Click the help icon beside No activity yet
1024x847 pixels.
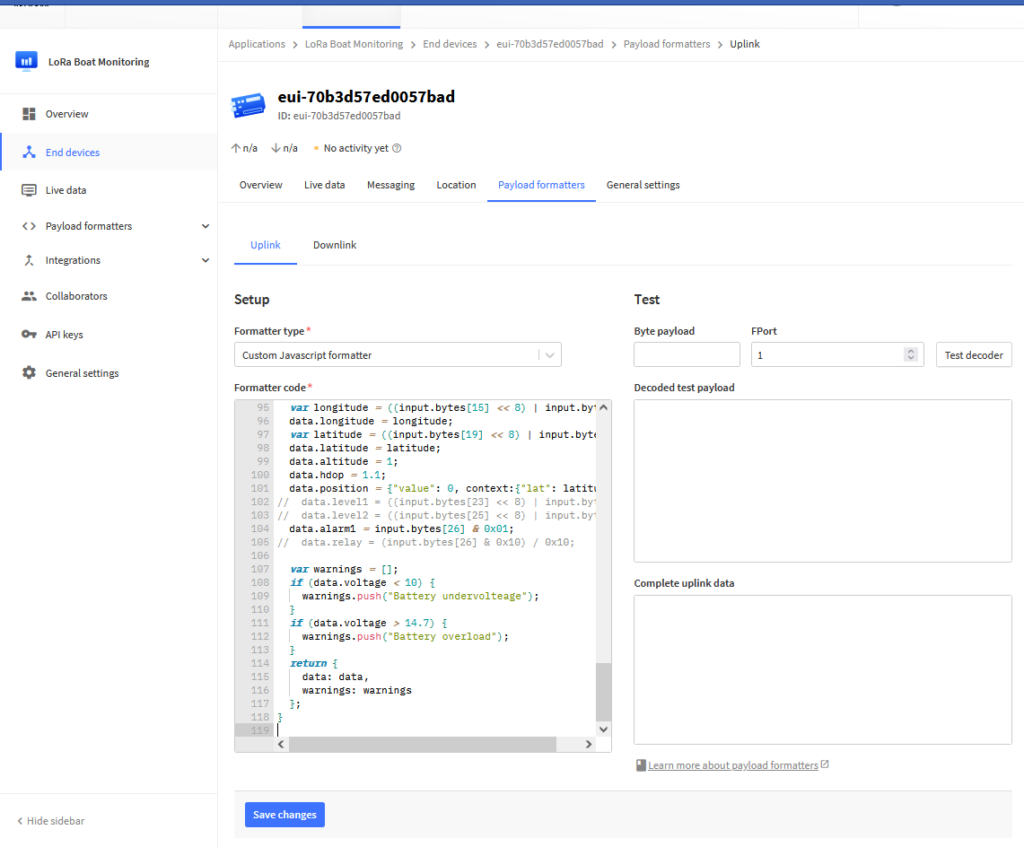tap(397, 148)
